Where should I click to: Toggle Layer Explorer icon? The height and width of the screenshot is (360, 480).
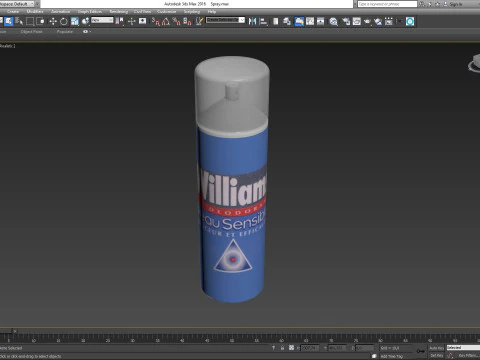287,22
